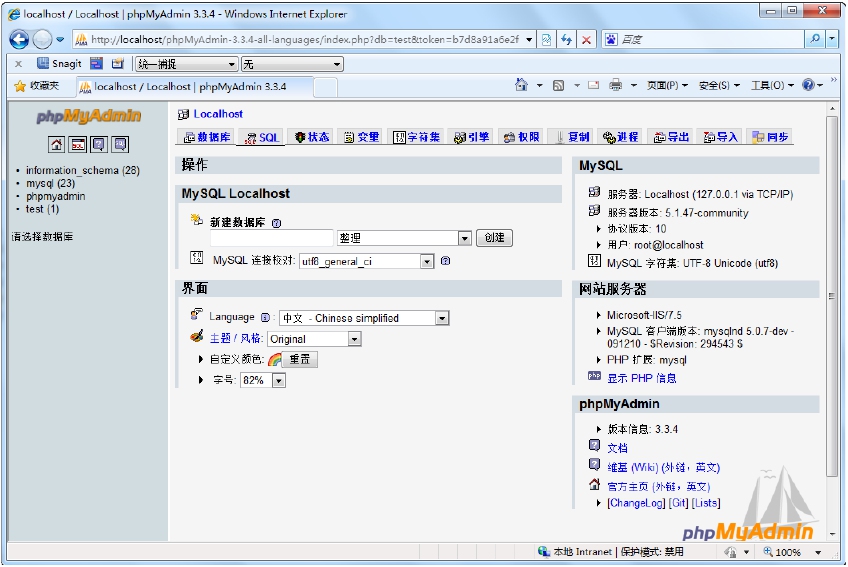This screenshot has height=567, width=848.
Task: Click the Print icon in command bar
Action: click(615, 85)
